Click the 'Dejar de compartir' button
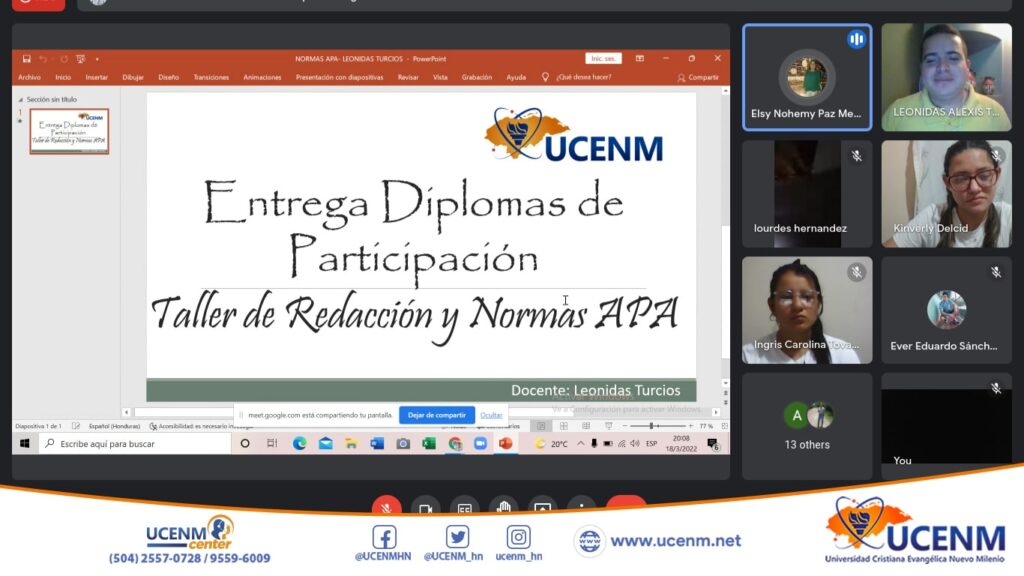This screenshot has width=1024, height=576. point(437,414)
